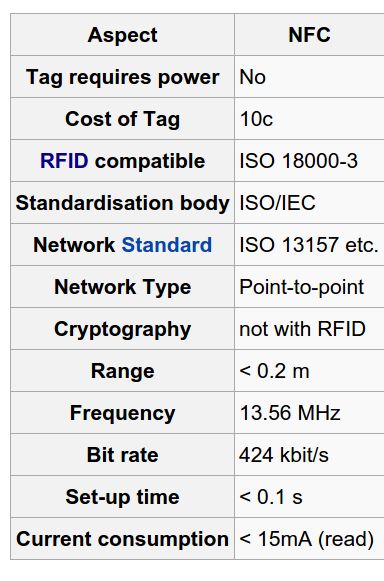Screen dimensions: 384x581
Task: Click the ISO/IEC value cell
Action: tap(309, 203)
